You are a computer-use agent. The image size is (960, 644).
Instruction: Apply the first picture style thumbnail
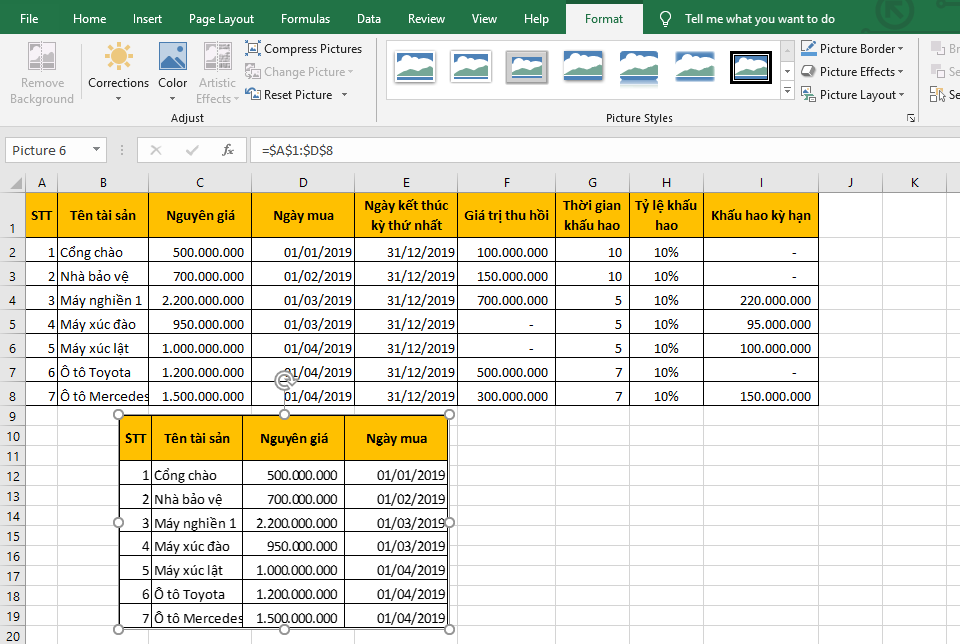click(415, 66)
